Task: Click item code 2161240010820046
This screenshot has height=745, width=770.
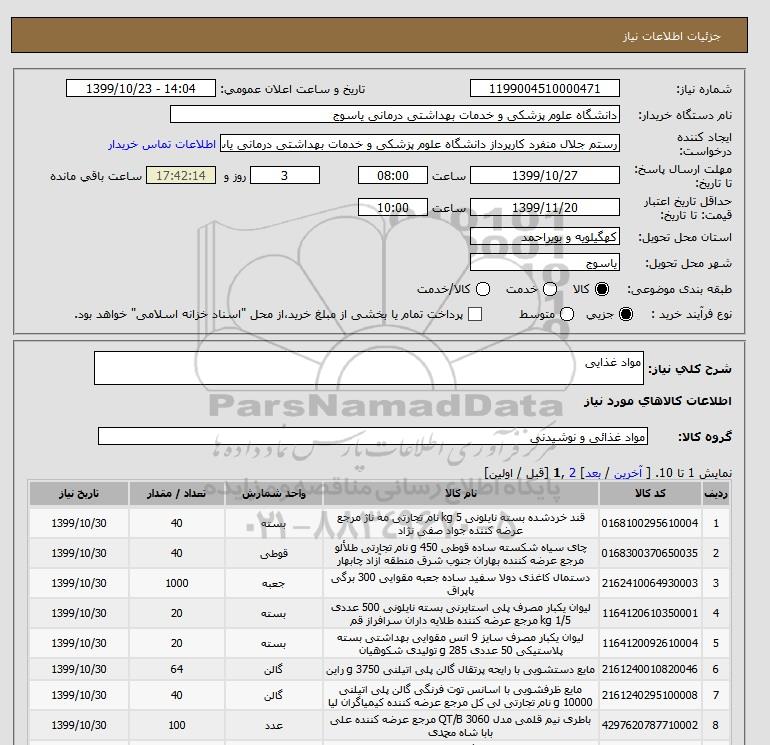Action: point(650,669)
